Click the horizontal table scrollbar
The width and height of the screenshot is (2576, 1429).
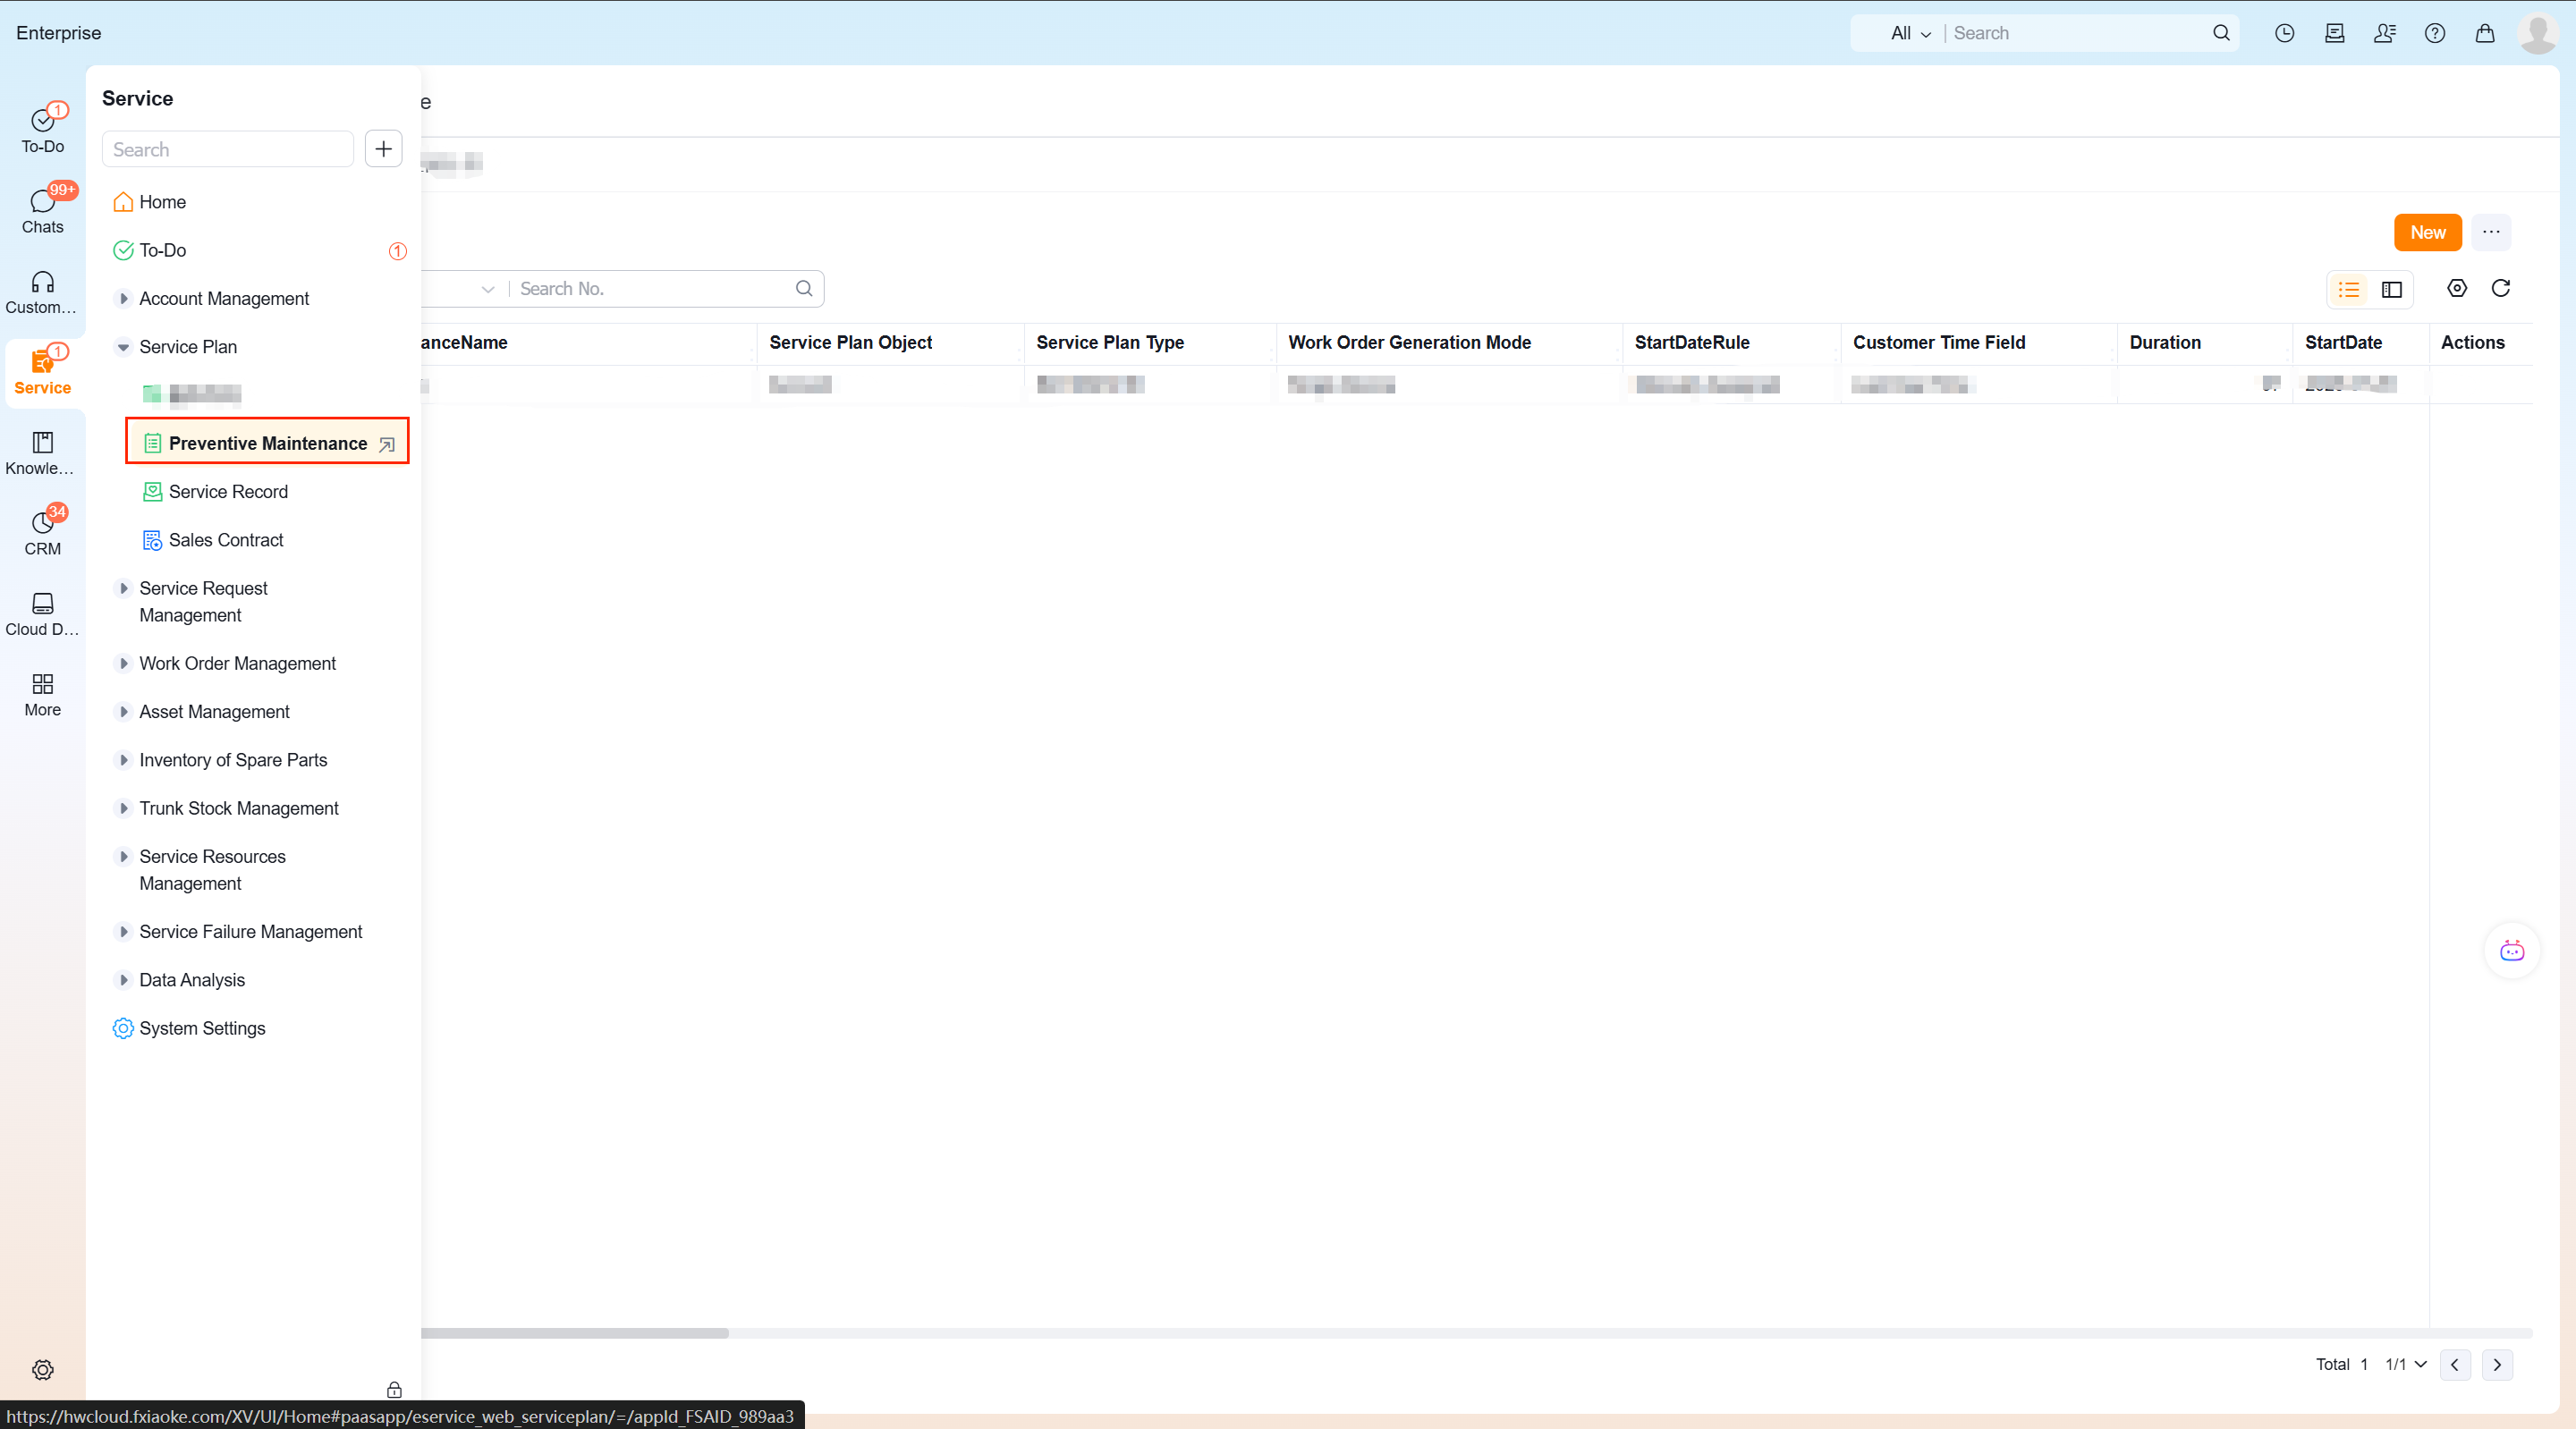coord(575,1333)
